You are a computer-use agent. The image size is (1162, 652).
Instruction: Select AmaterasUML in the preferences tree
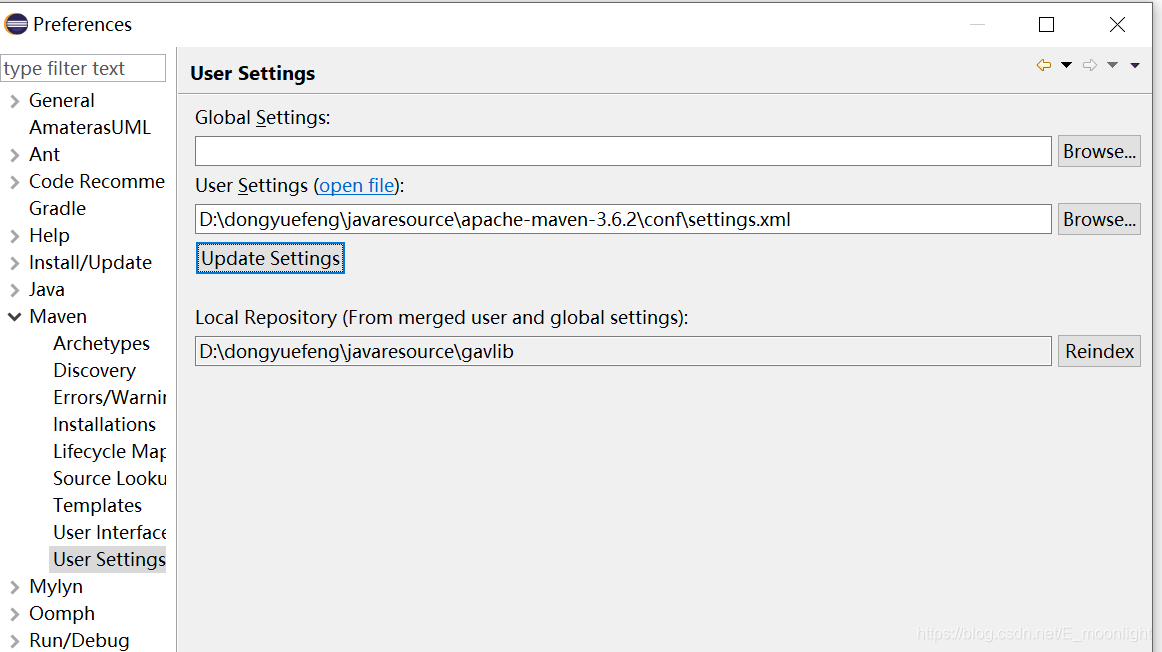tap(90, 127)
